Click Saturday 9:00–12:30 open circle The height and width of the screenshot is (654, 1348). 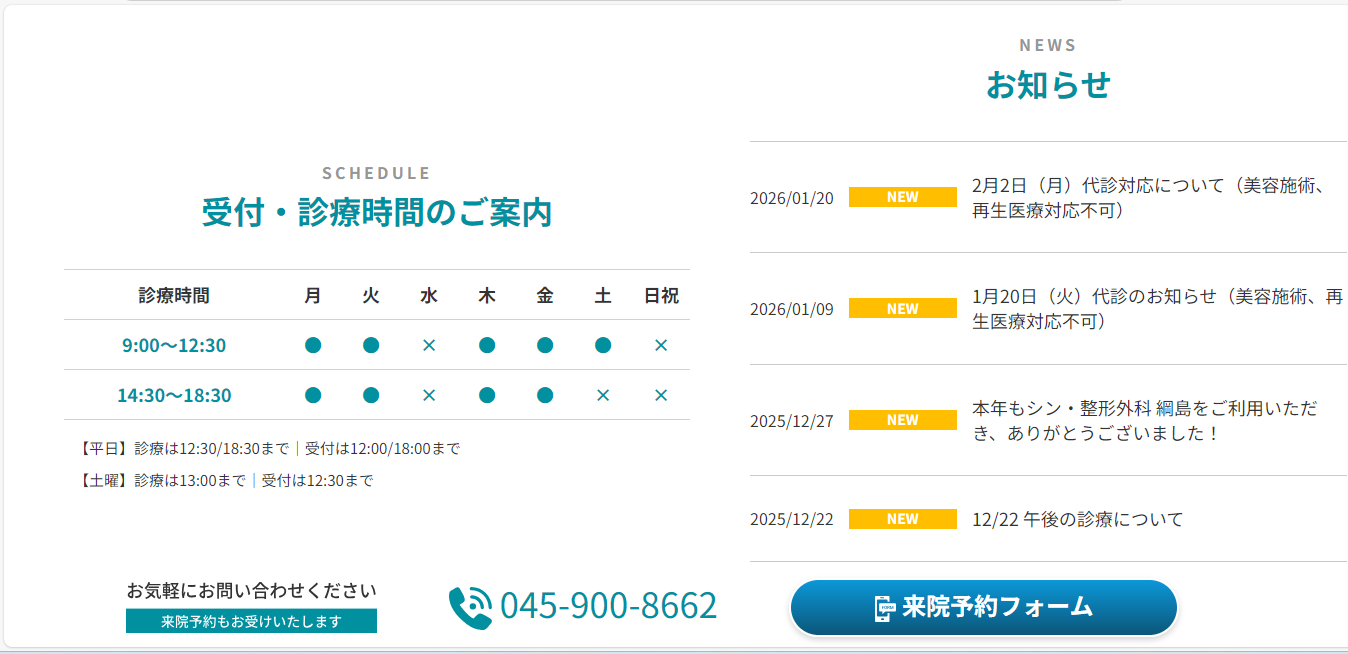point(603,345)
